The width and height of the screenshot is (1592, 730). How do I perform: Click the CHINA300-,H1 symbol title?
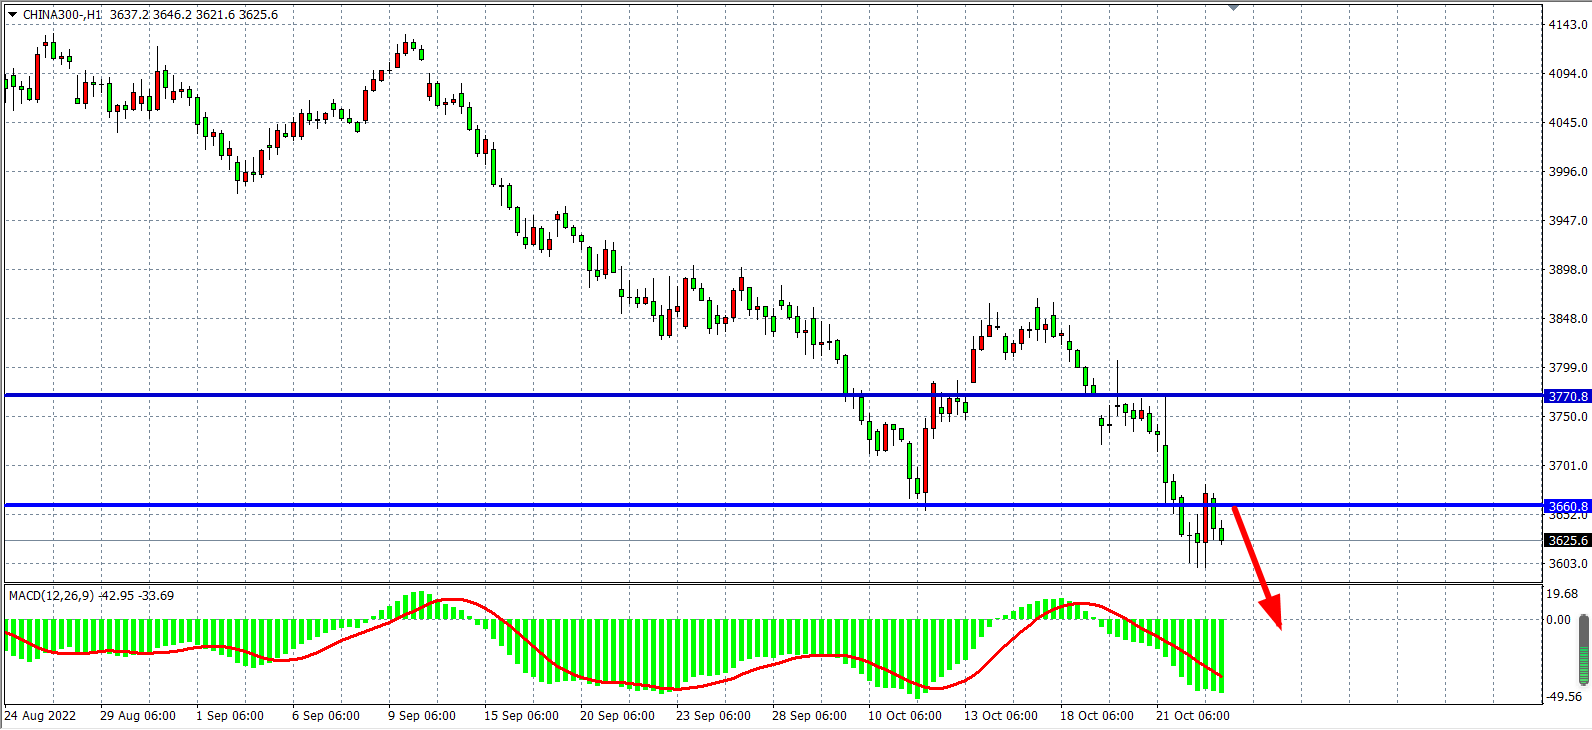pyautogui.click(x=62, y=15)
